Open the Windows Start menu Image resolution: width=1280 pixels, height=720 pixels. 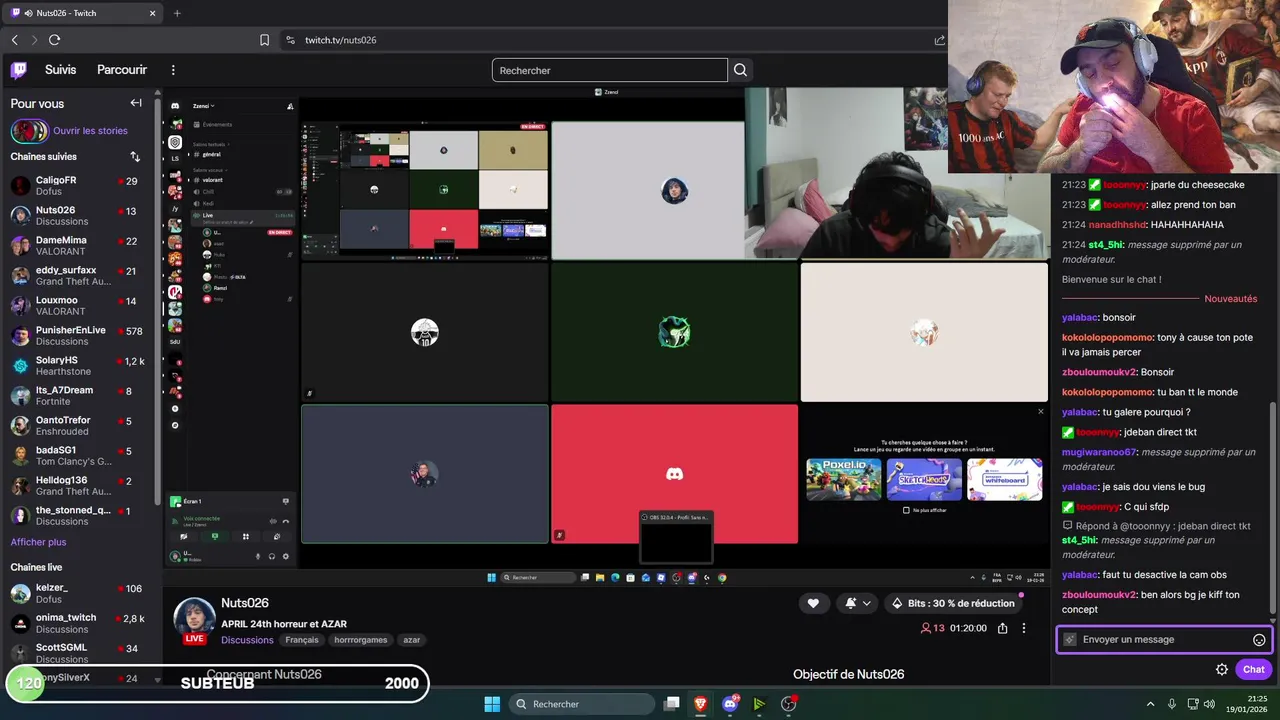[x=492, y=704]
